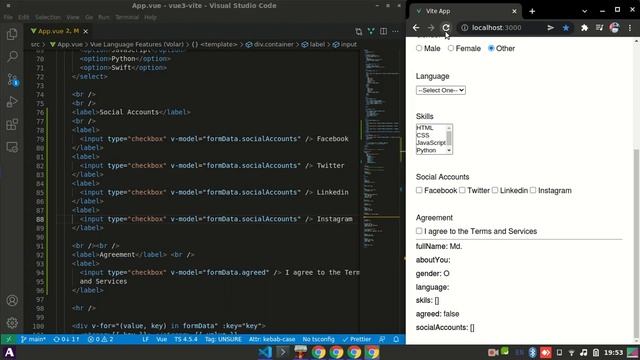Close the App.vue editor tab
The image size is (640, 360).
[85, 31]
